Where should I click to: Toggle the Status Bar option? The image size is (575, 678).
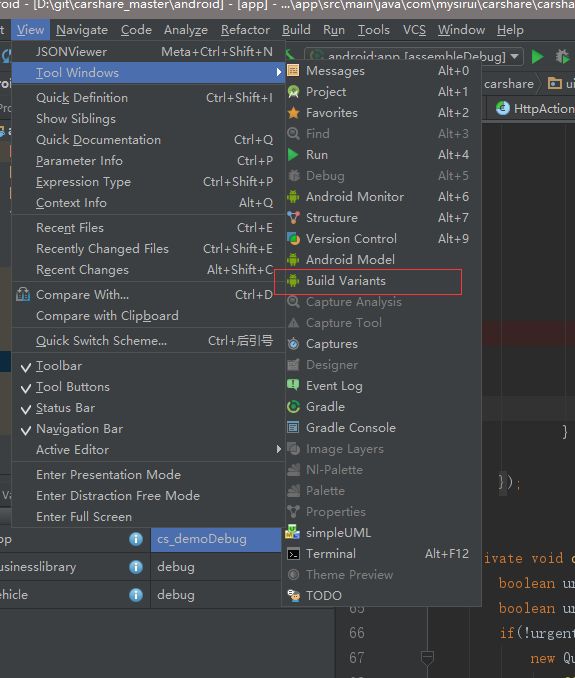point(148,408)
